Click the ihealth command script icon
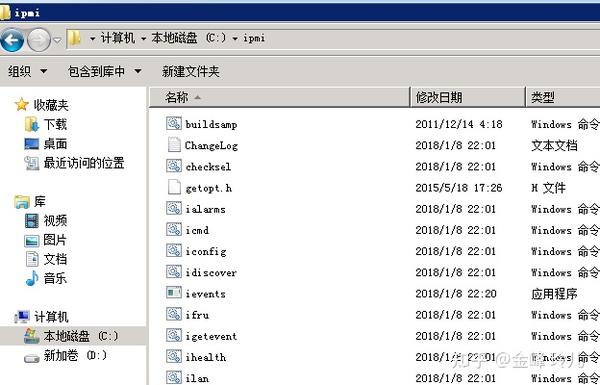Screen dimensions: 600x385 (x=174, y=356)
